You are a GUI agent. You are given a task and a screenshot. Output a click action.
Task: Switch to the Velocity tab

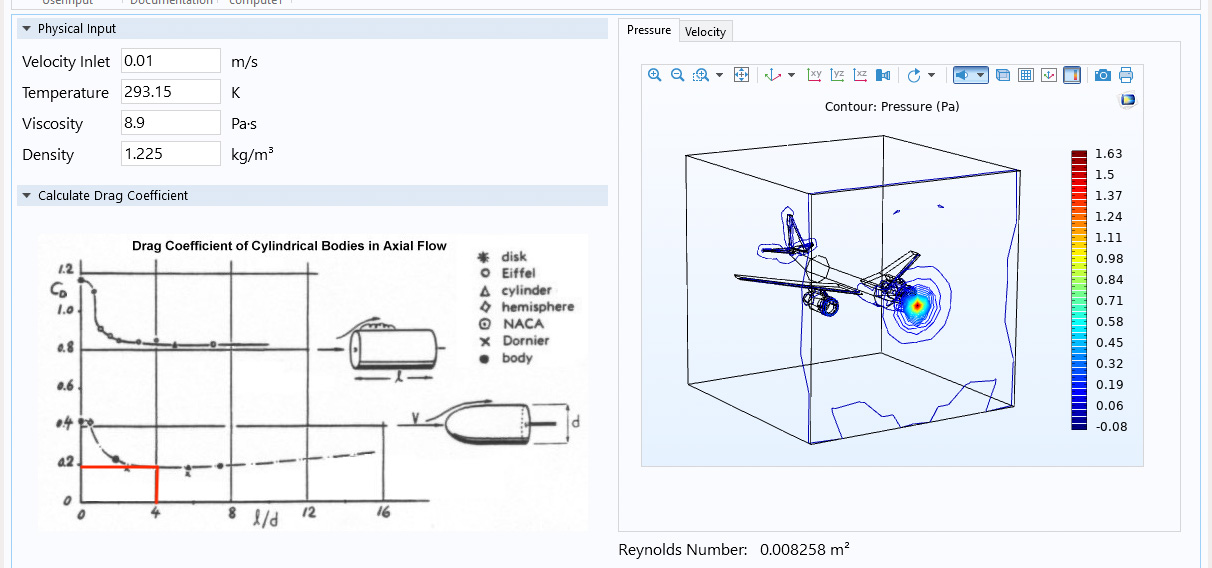pos(706,32)
